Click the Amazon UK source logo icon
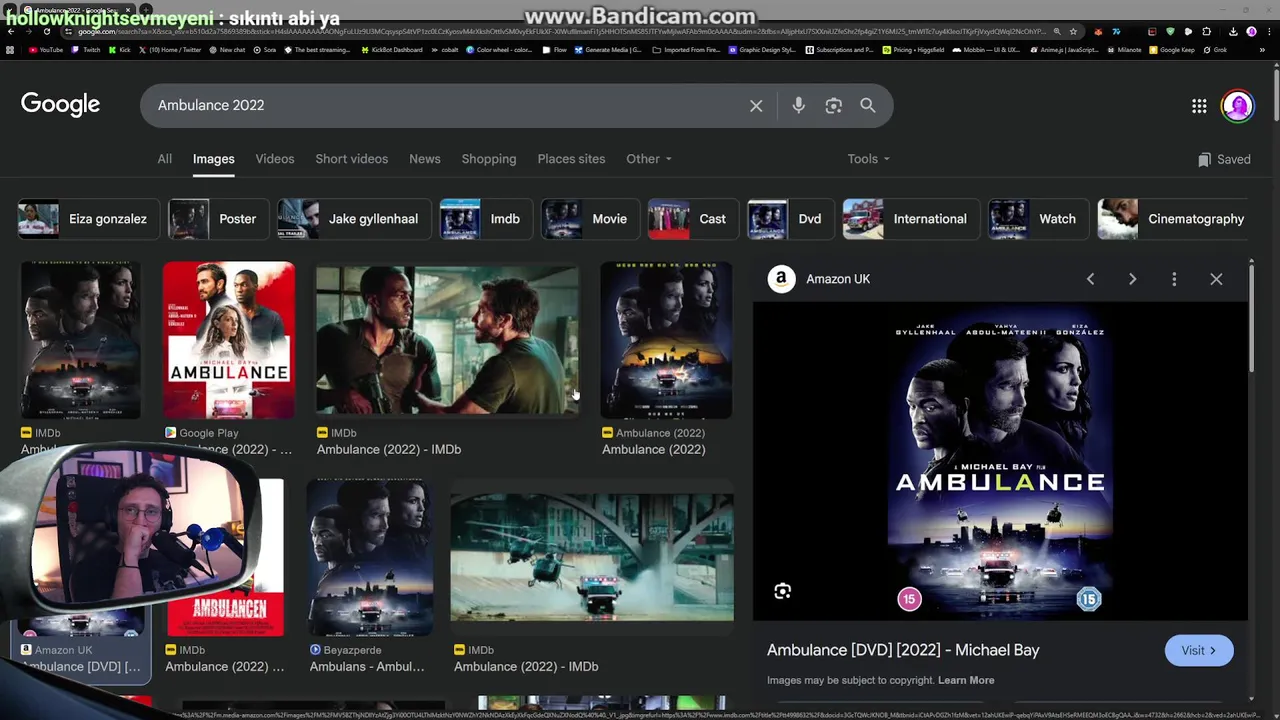Viewport: 1280px width, 720px height. pos(781,279)
